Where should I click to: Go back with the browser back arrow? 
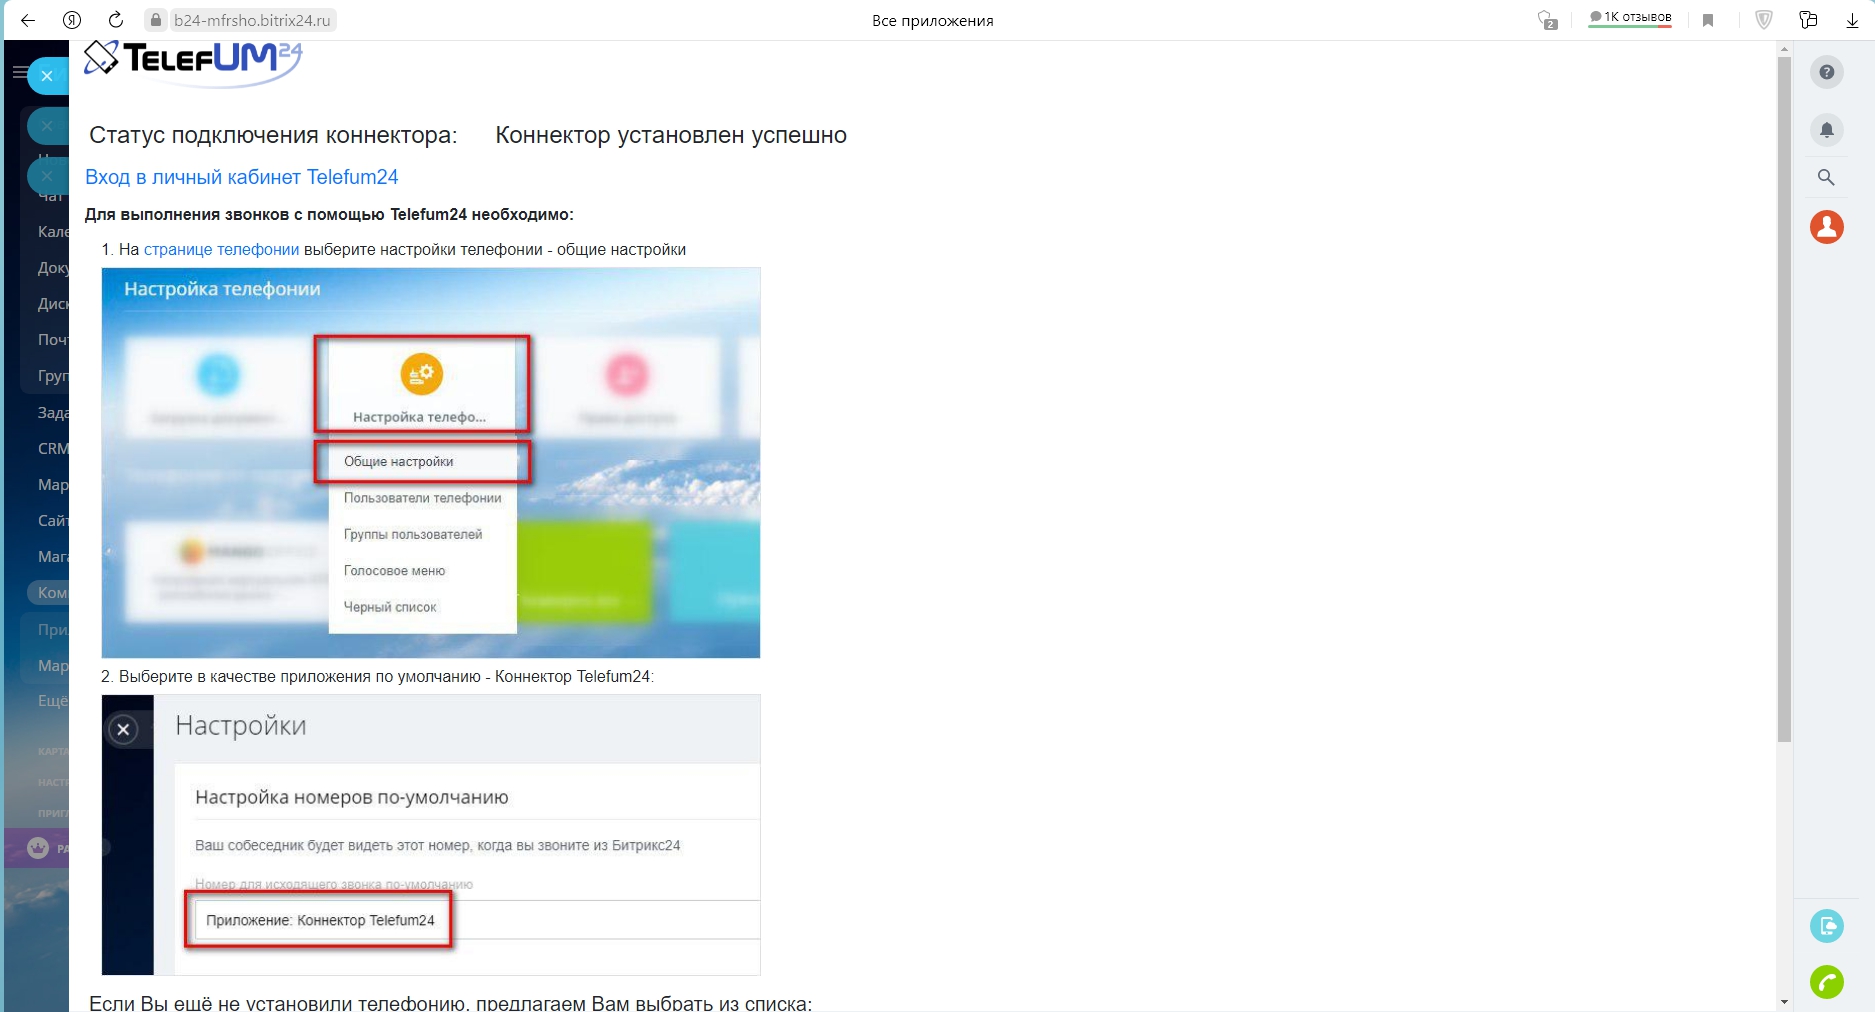(x=28, y=20)
